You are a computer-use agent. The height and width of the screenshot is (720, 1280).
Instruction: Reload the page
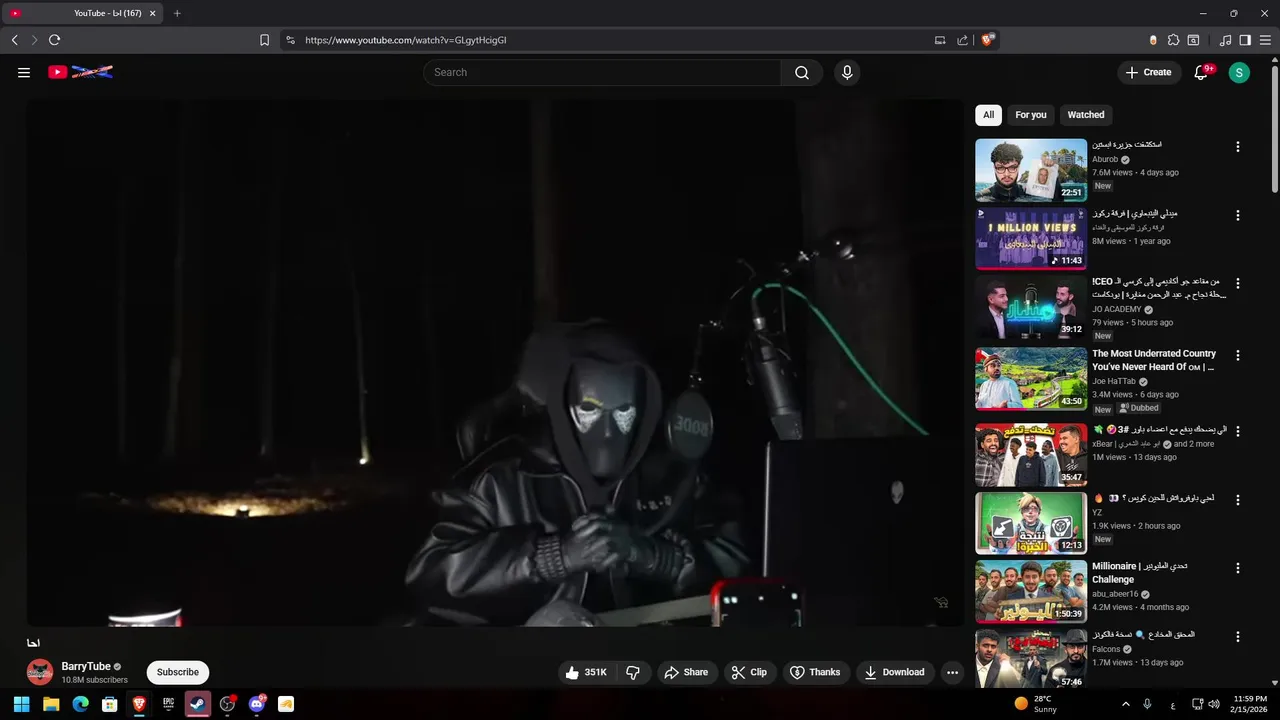coord(54,40)
